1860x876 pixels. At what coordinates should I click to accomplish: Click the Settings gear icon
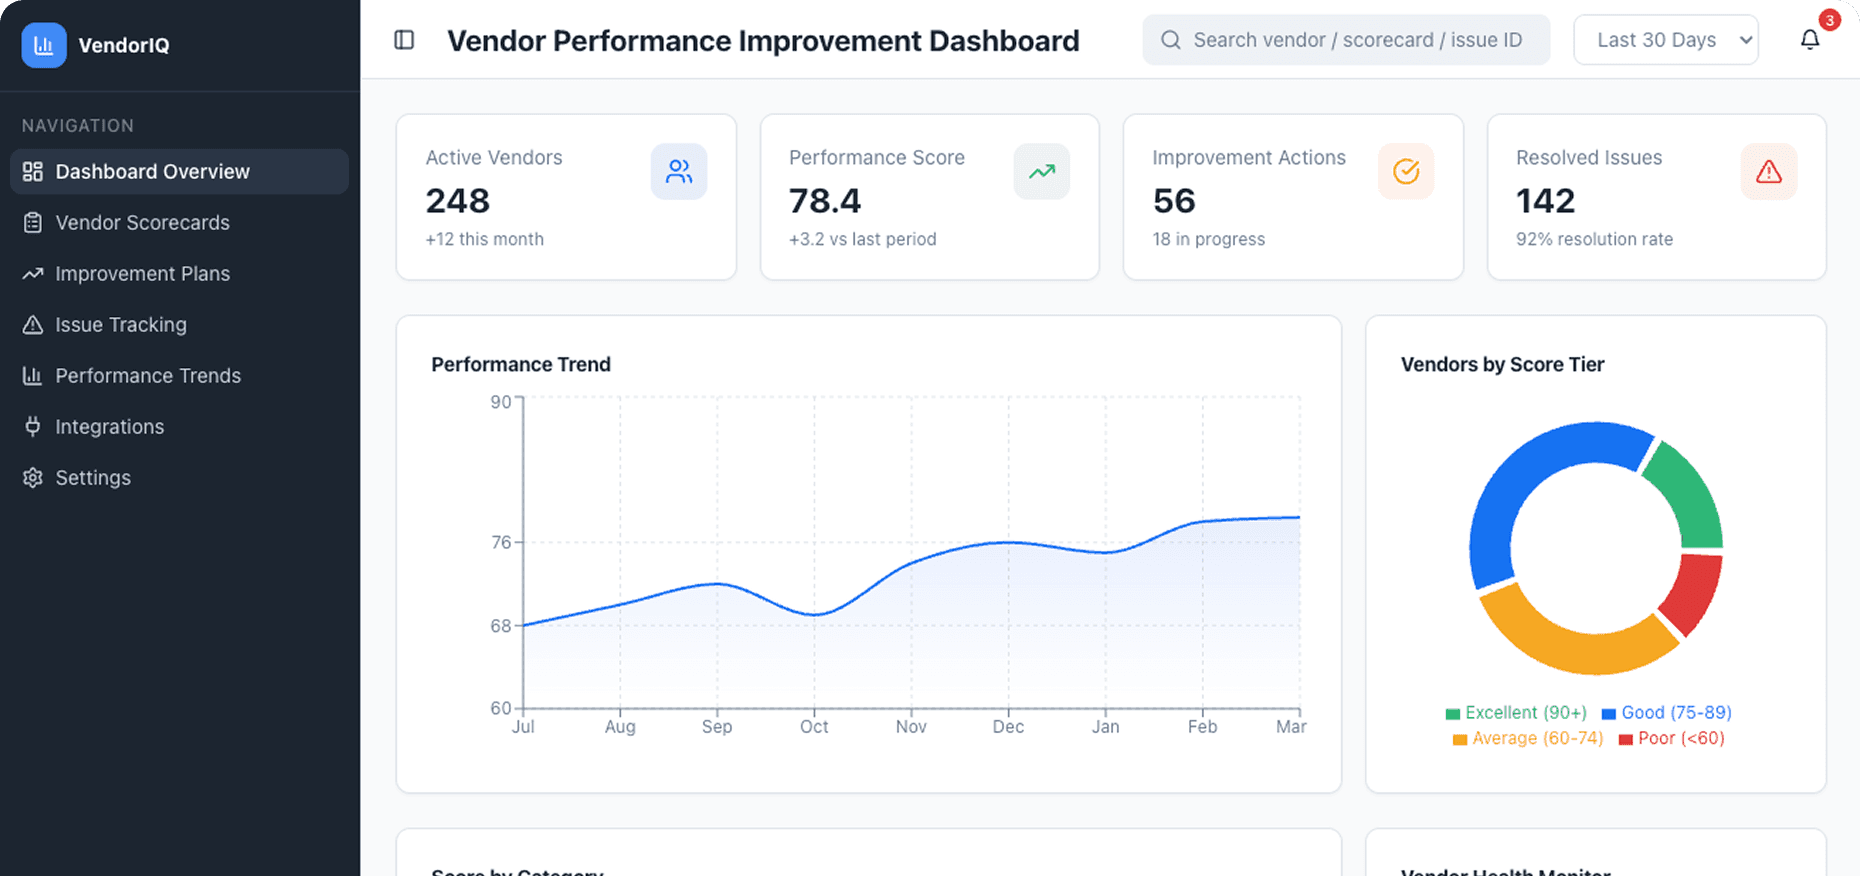33,478
